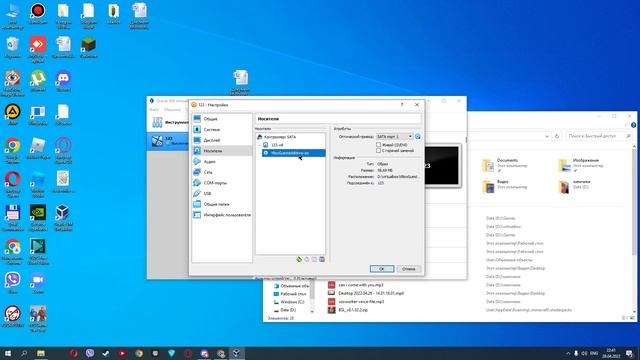Select the Контроллер: SATA tree item
The height and width of the screenshot is (360, 640).
(280, 137)
